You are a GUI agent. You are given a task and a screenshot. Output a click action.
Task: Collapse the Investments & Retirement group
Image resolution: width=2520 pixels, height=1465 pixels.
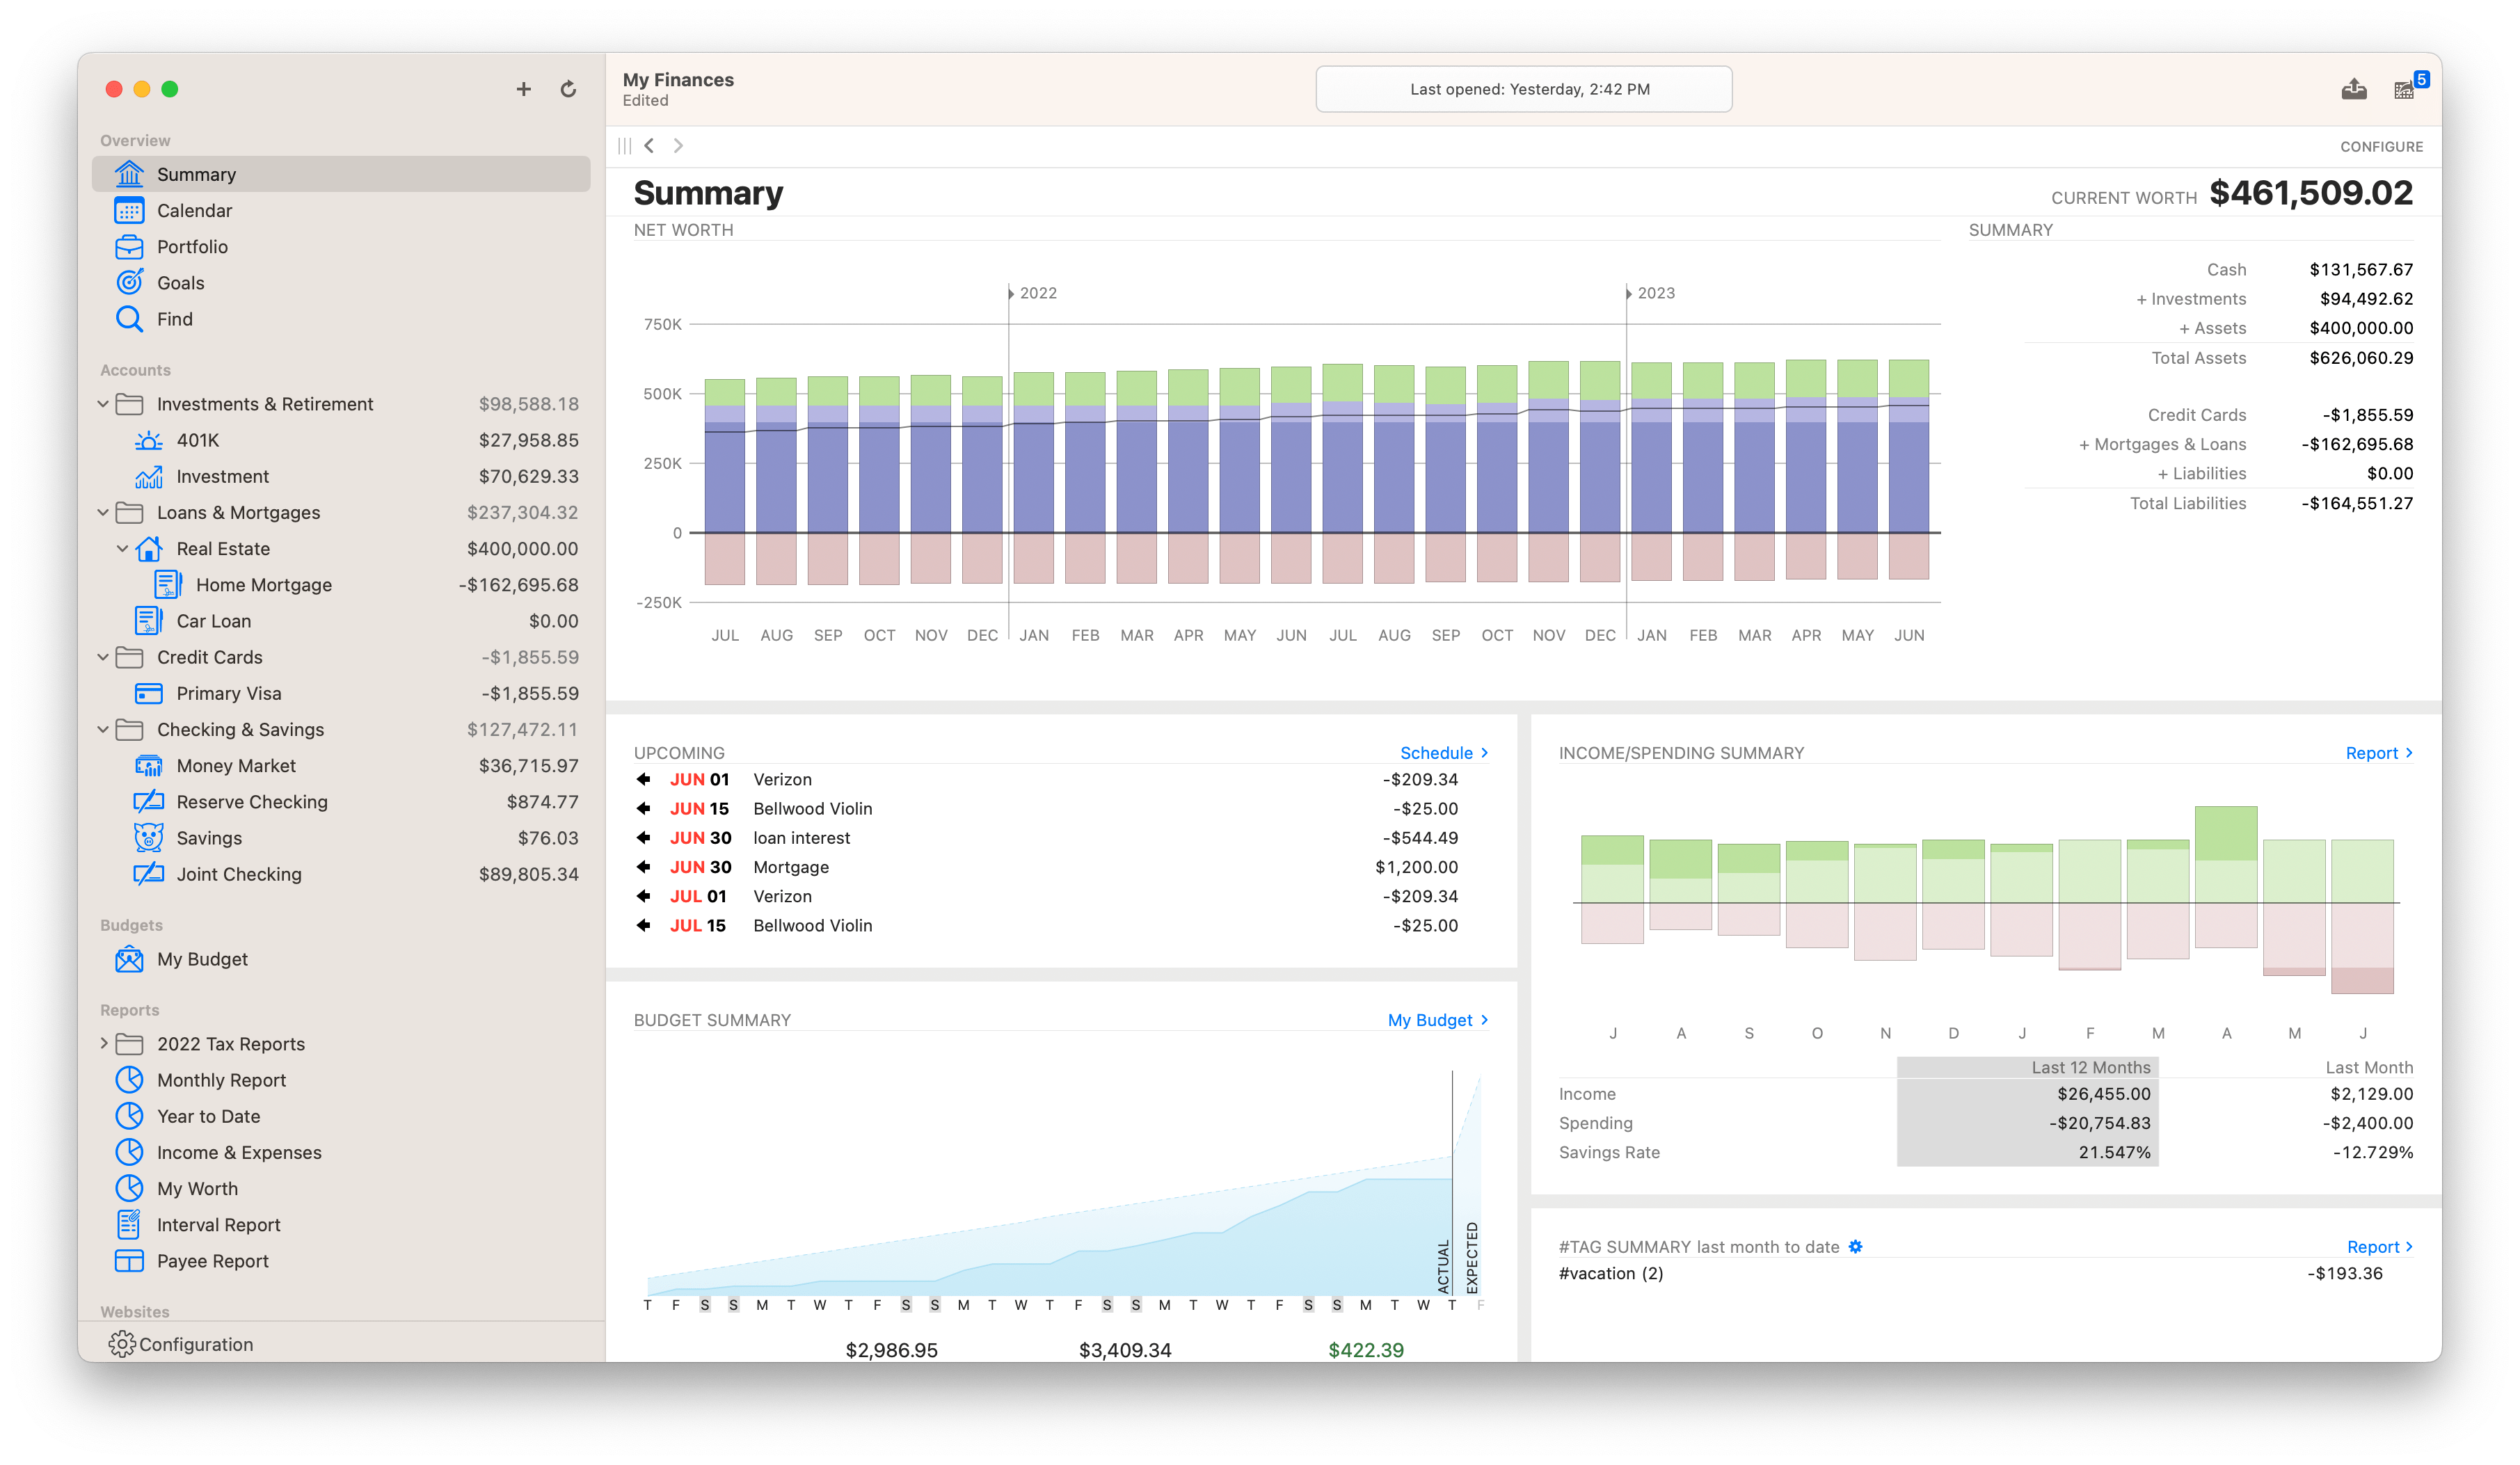coord(104,404)
